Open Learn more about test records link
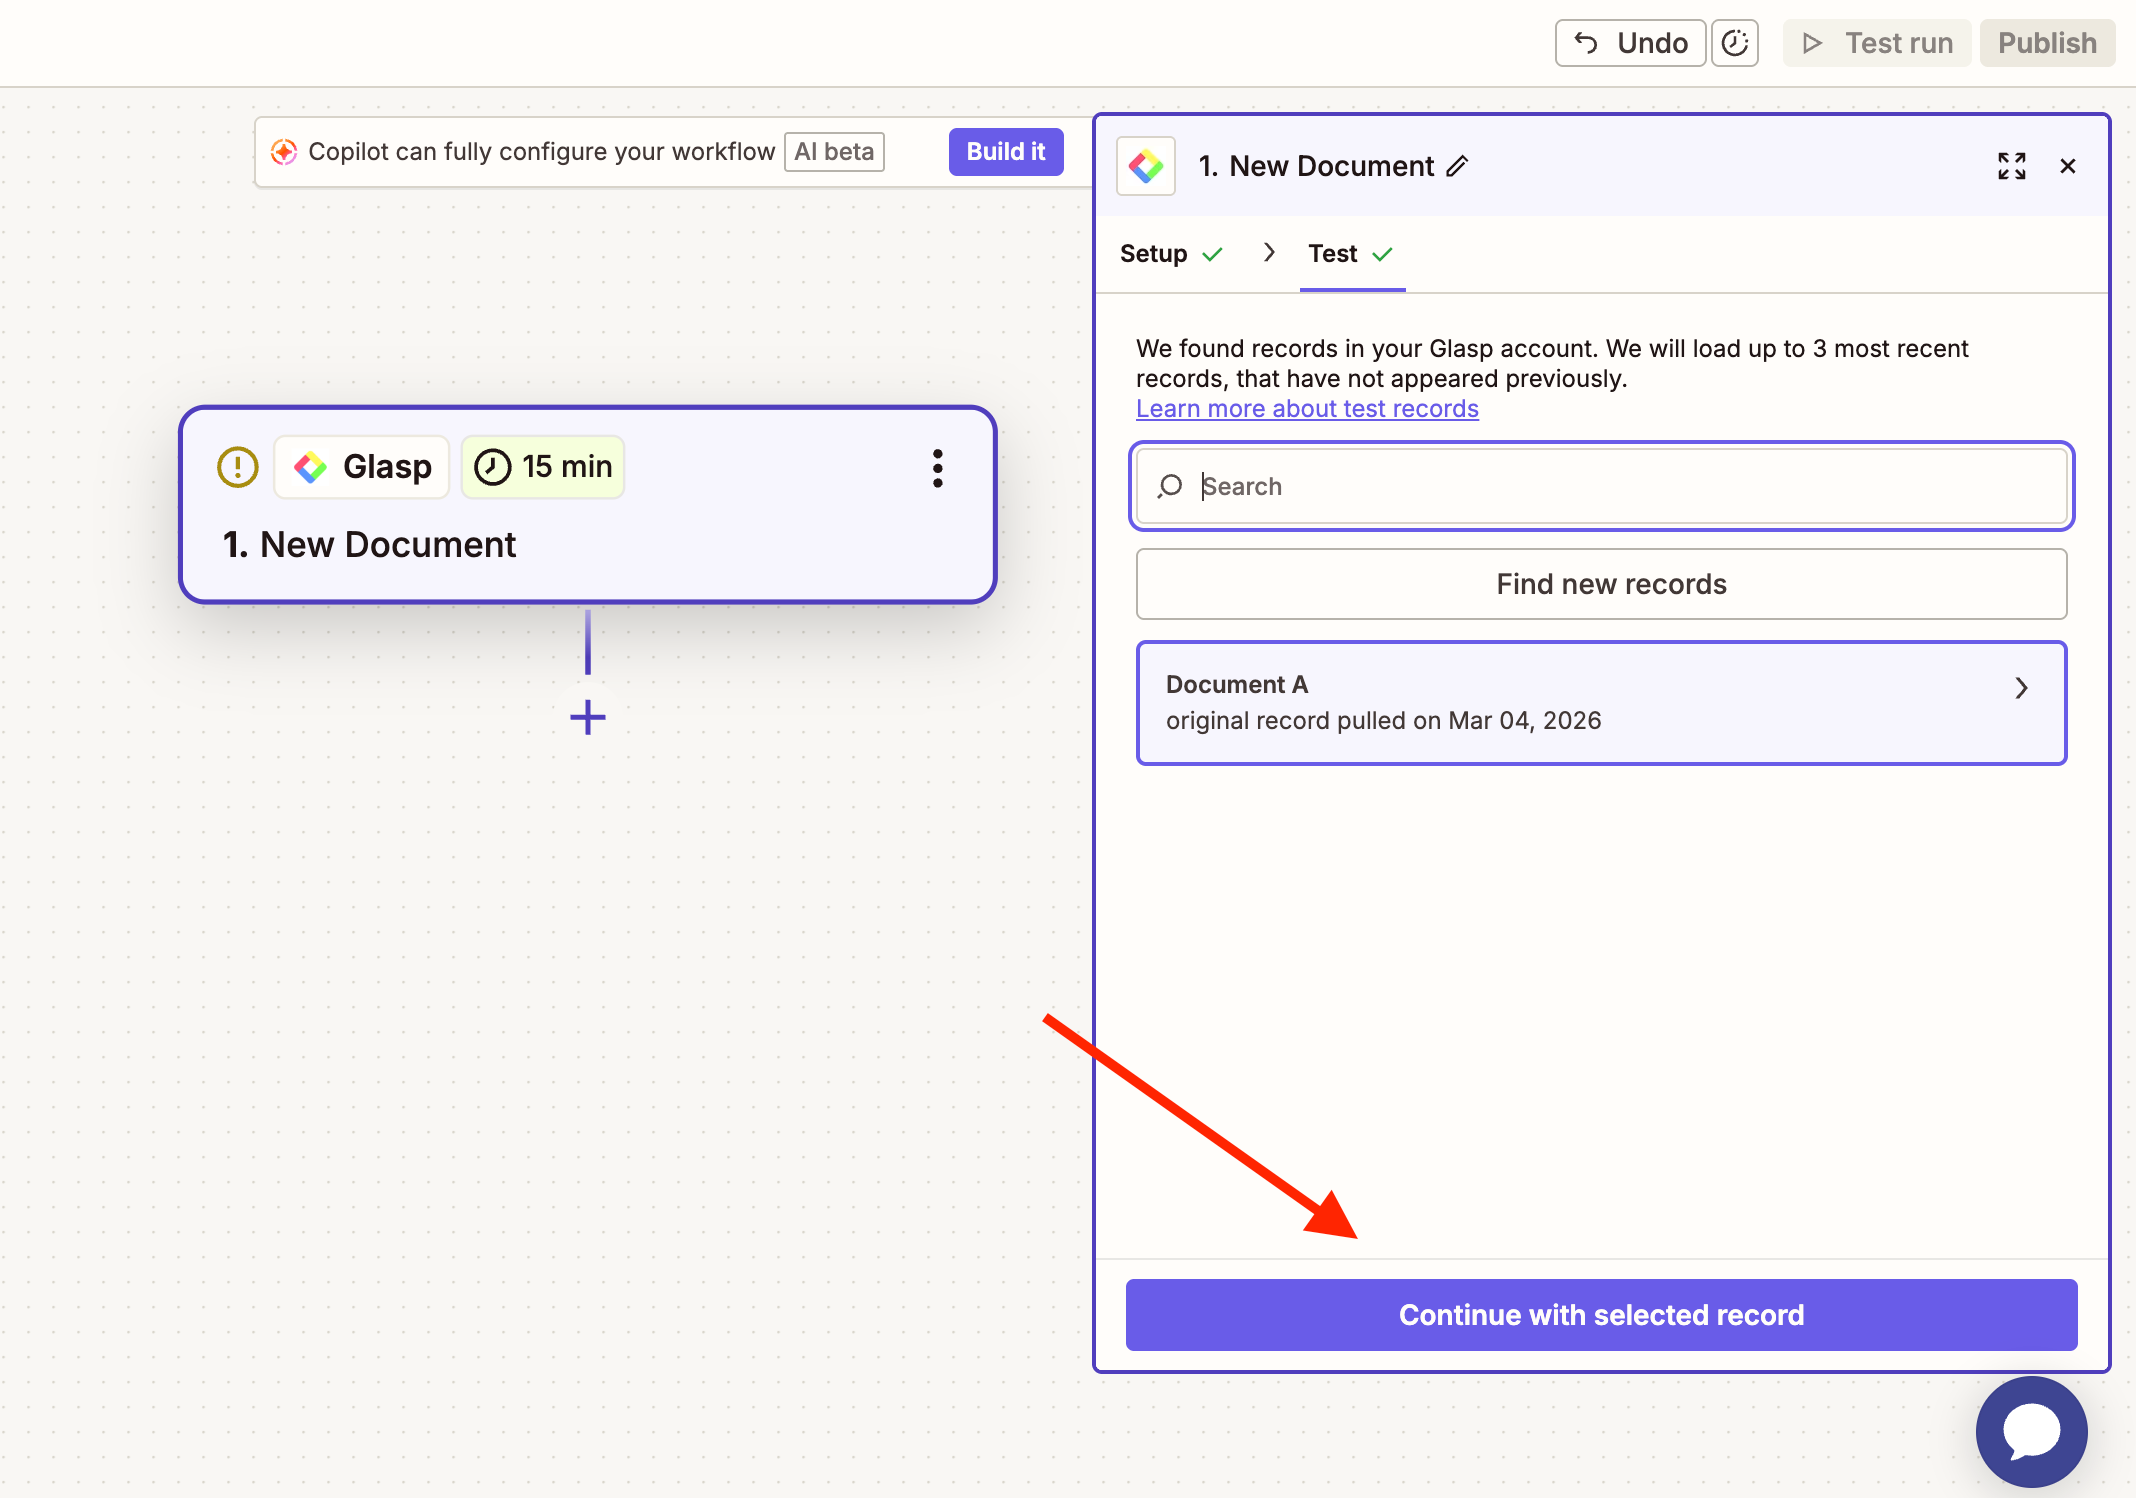2136x1498 pixels. pyautogui.click(x=1307, y=409)
